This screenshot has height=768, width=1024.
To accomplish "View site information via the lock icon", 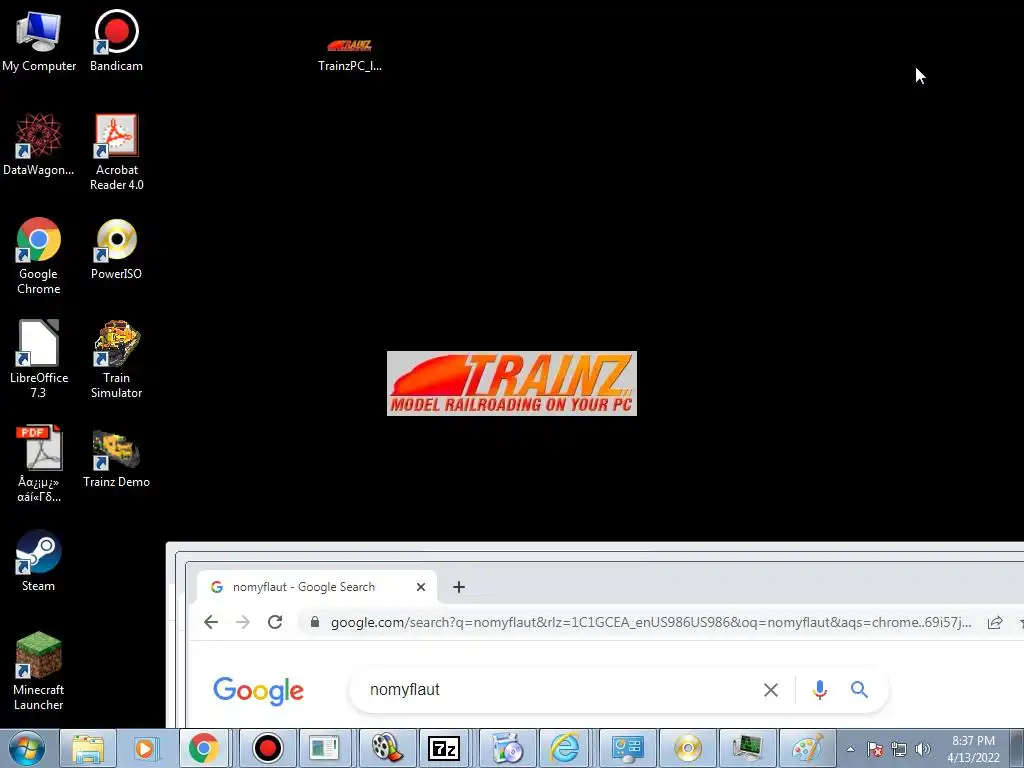I will point(314,622).
